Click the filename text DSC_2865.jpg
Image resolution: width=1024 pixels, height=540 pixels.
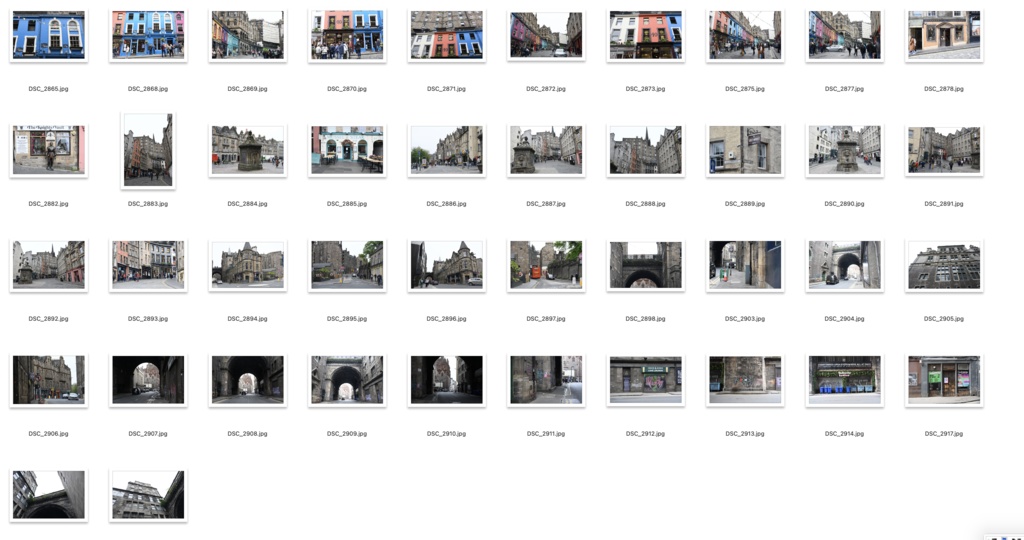[48, 89]
